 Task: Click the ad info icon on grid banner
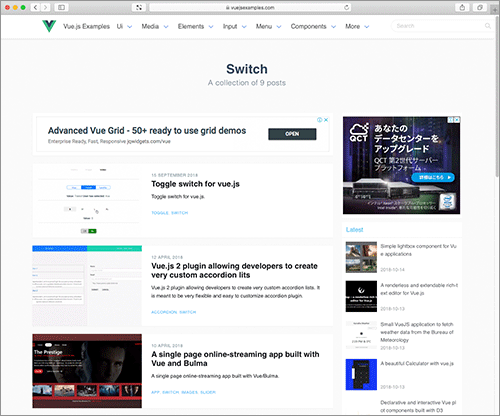pos(320,120)
